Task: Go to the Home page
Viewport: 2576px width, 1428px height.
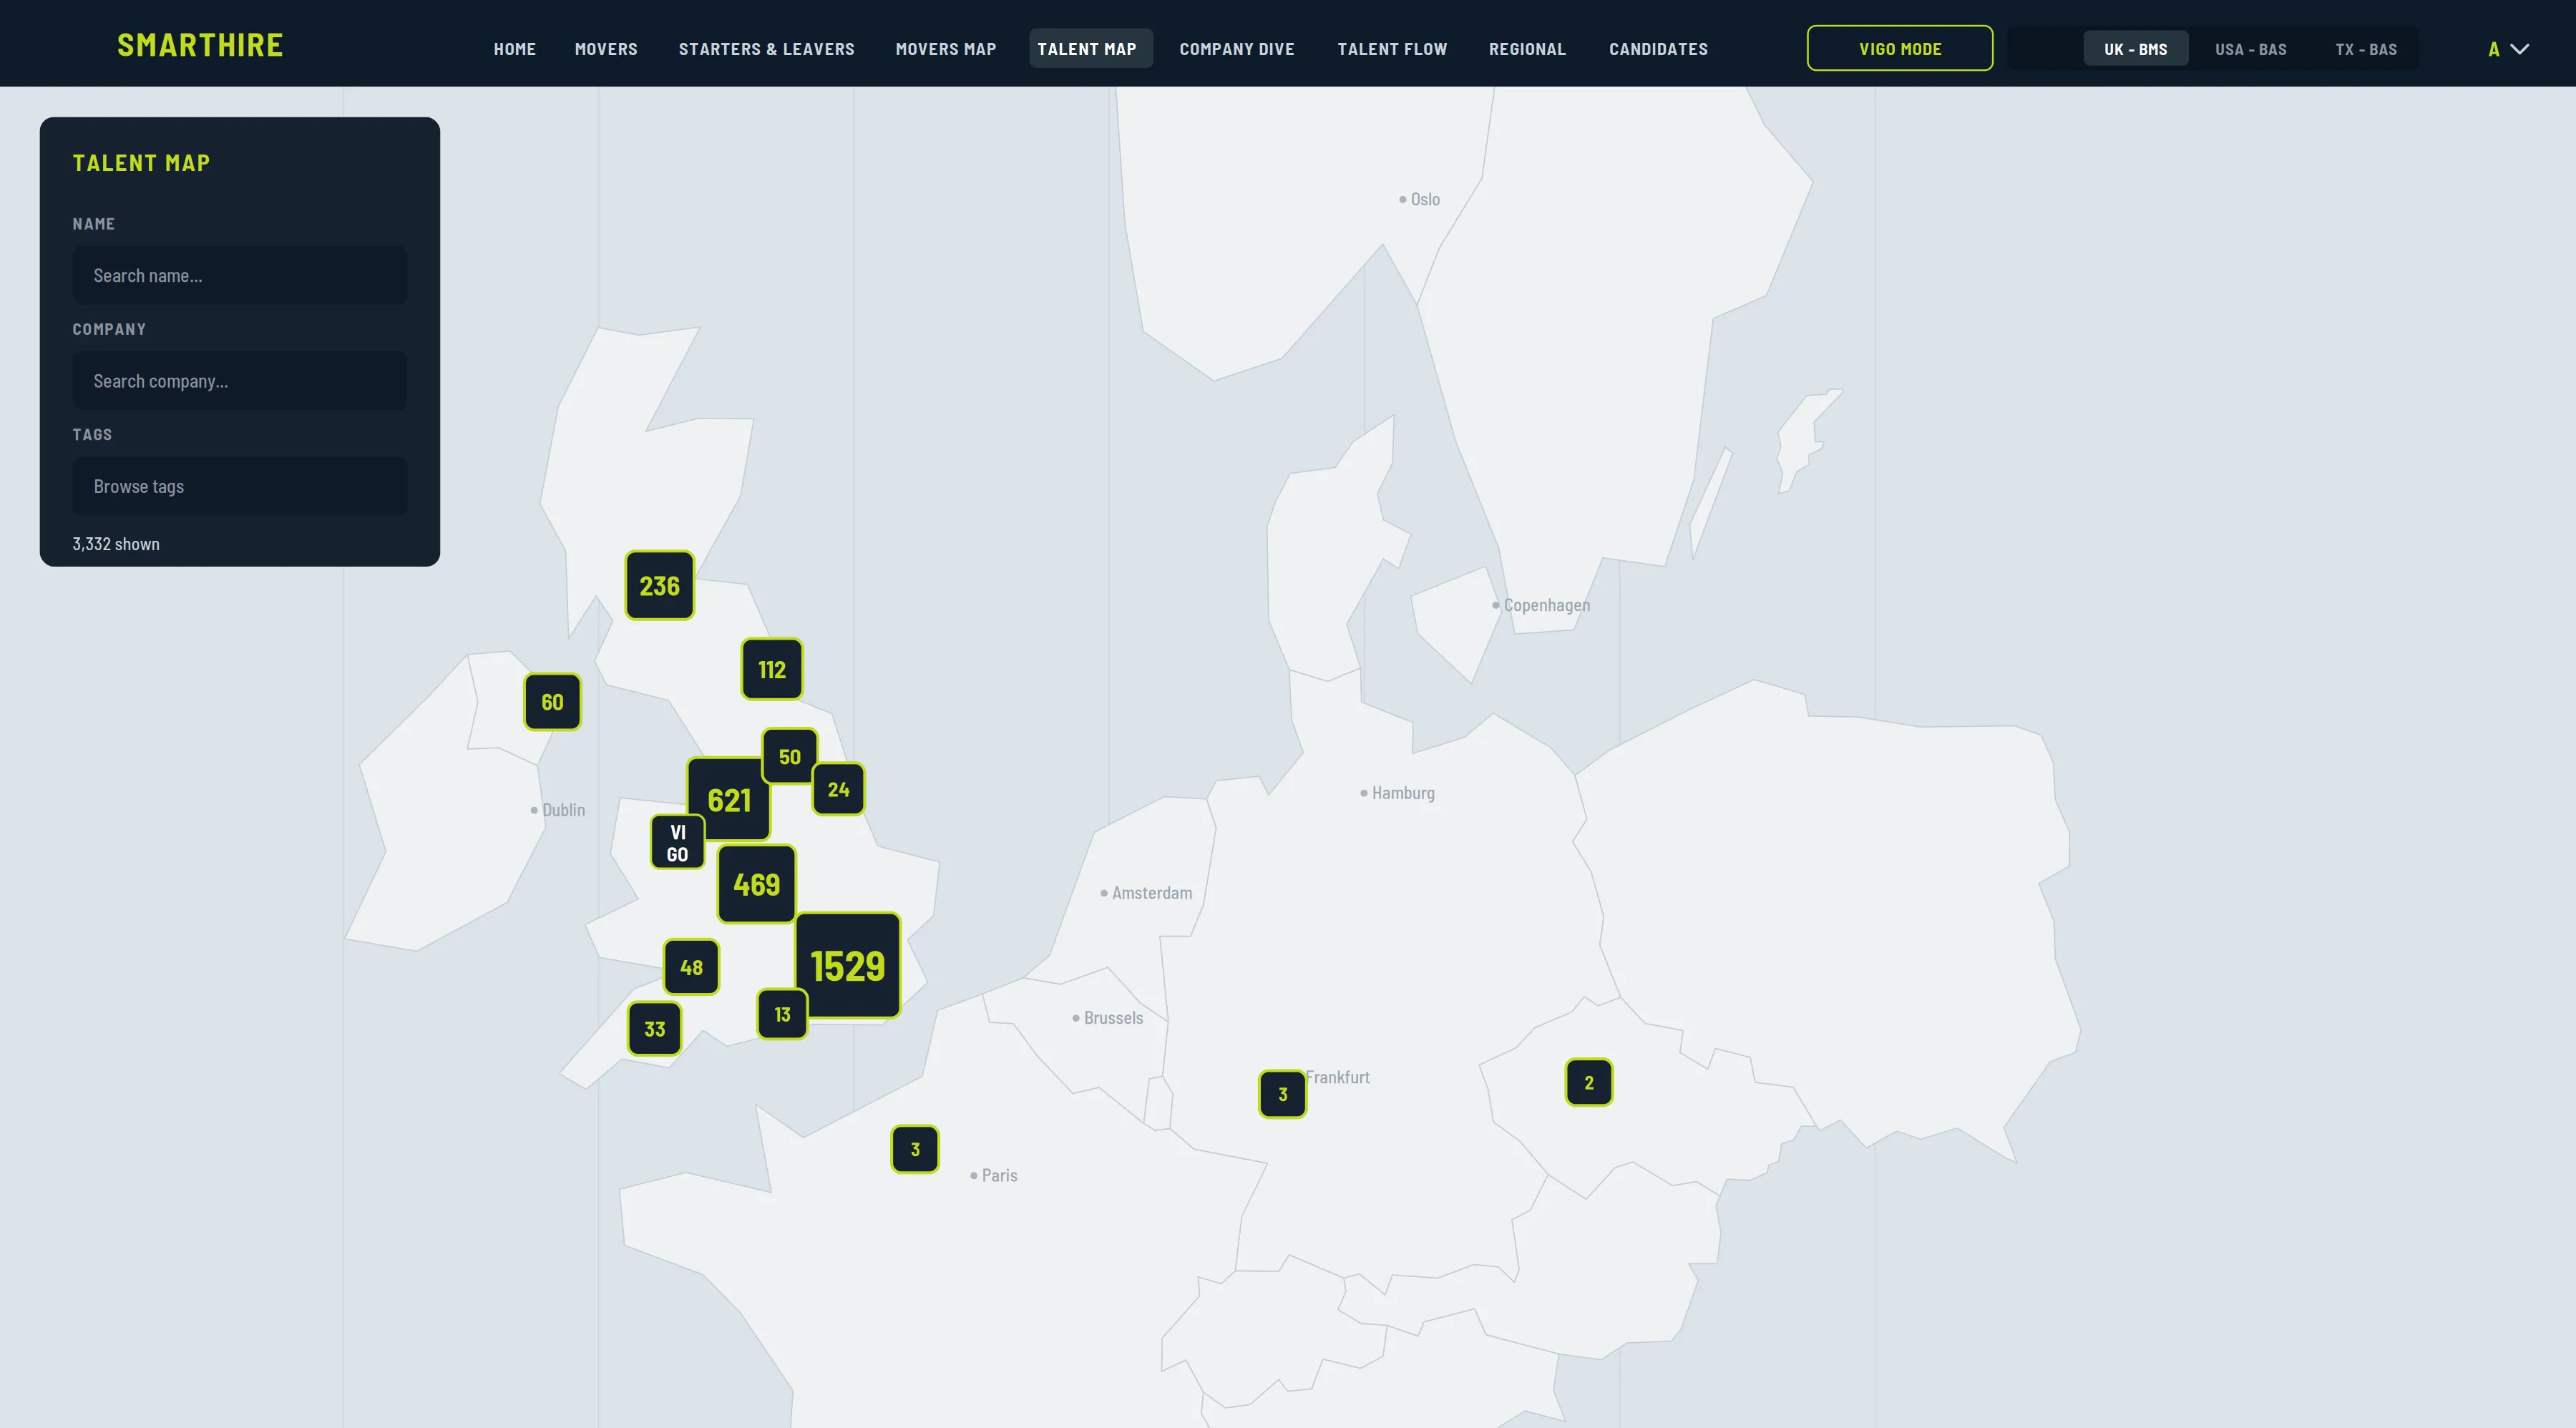Action: (515, 49)
